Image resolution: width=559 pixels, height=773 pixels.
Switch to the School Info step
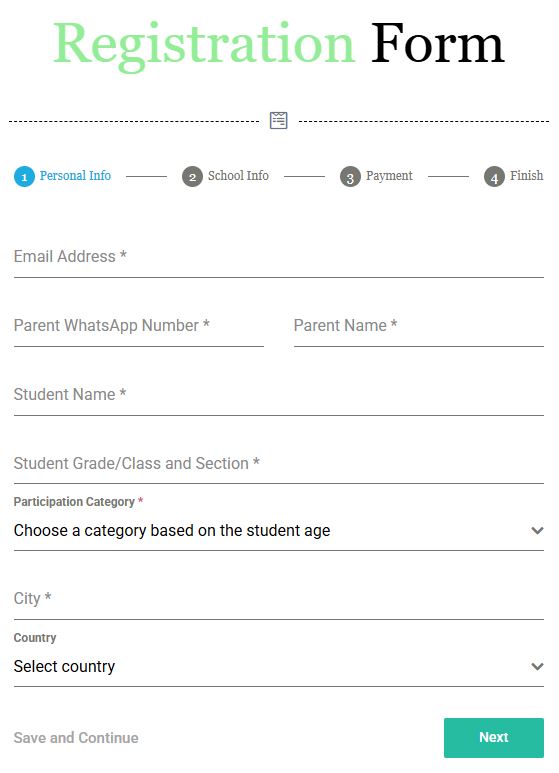pyautogui.click(x=238, y=176)
